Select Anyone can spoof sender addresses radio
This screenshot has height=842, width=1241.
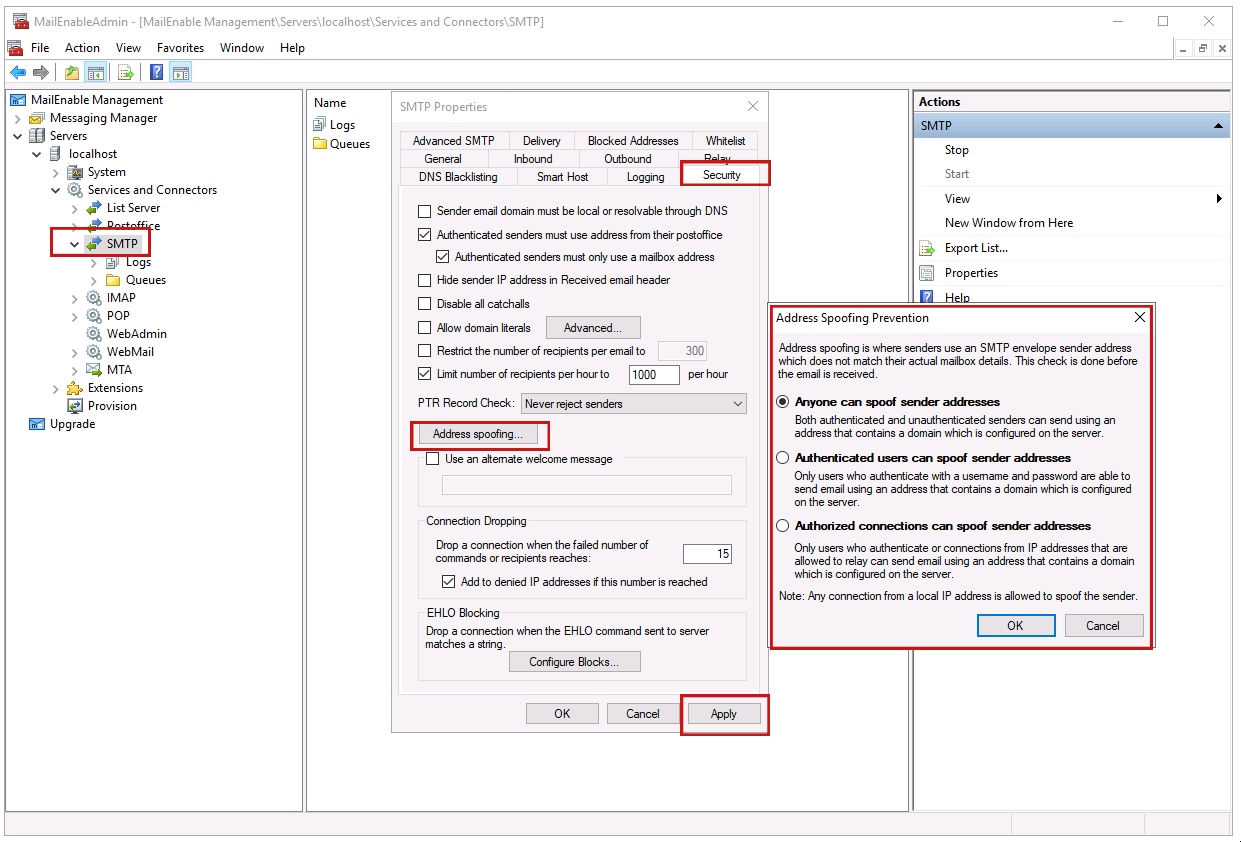coord(783,402)
